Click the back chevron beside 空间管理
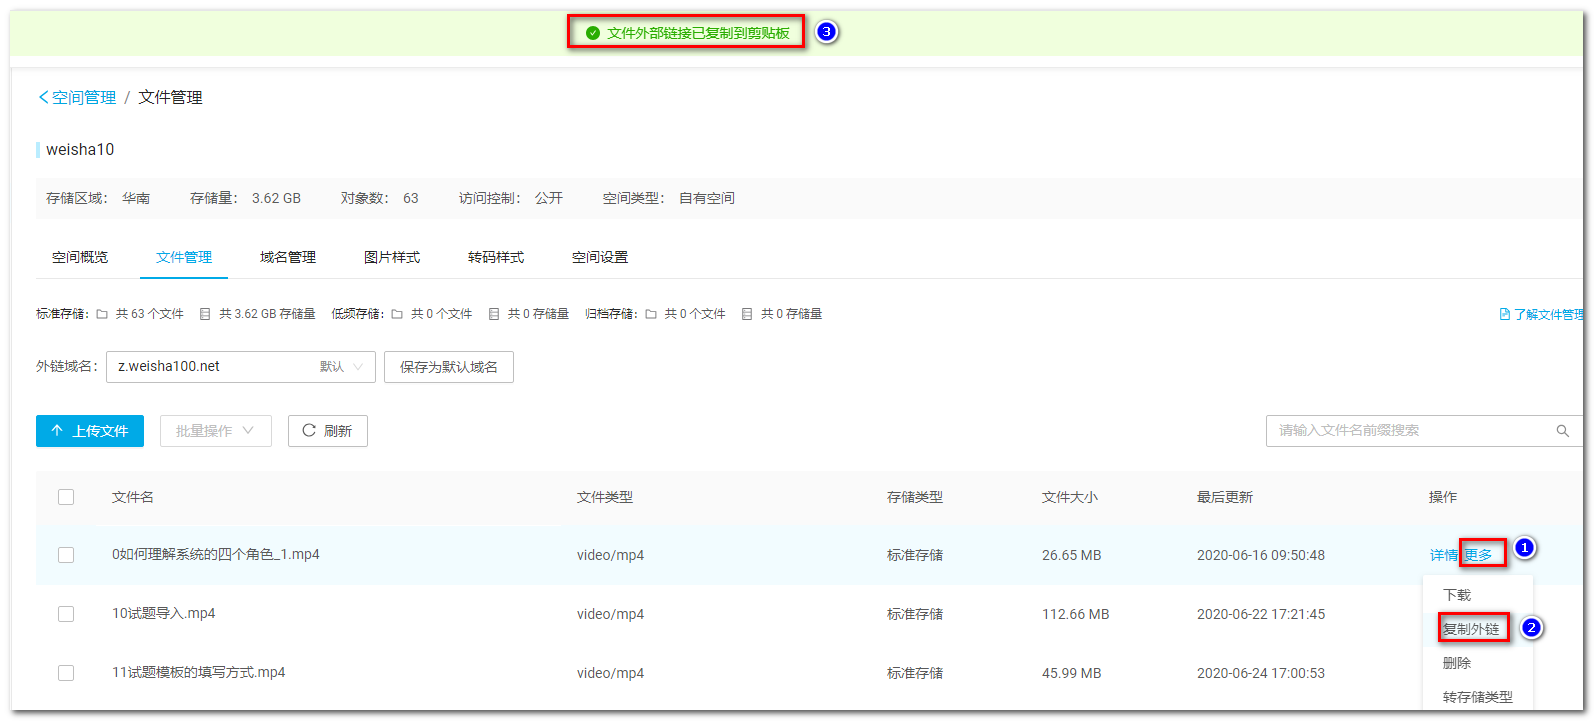Screen dimensions: 1594x721 point(43,97)
